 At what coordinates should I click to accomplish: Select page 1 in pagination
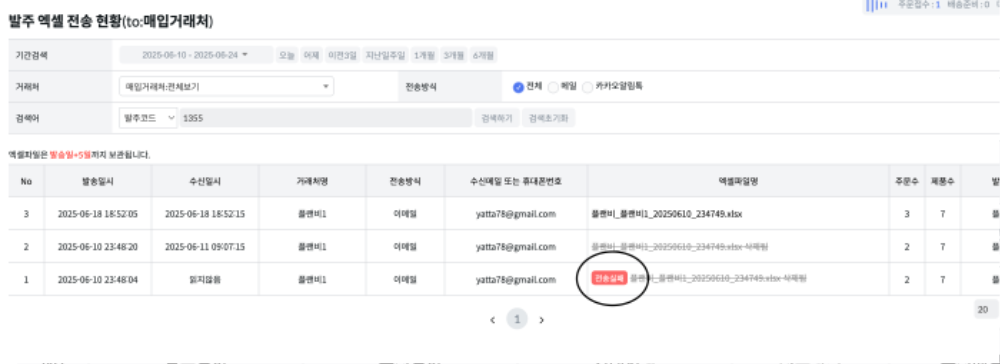click(x=517, y=319)
